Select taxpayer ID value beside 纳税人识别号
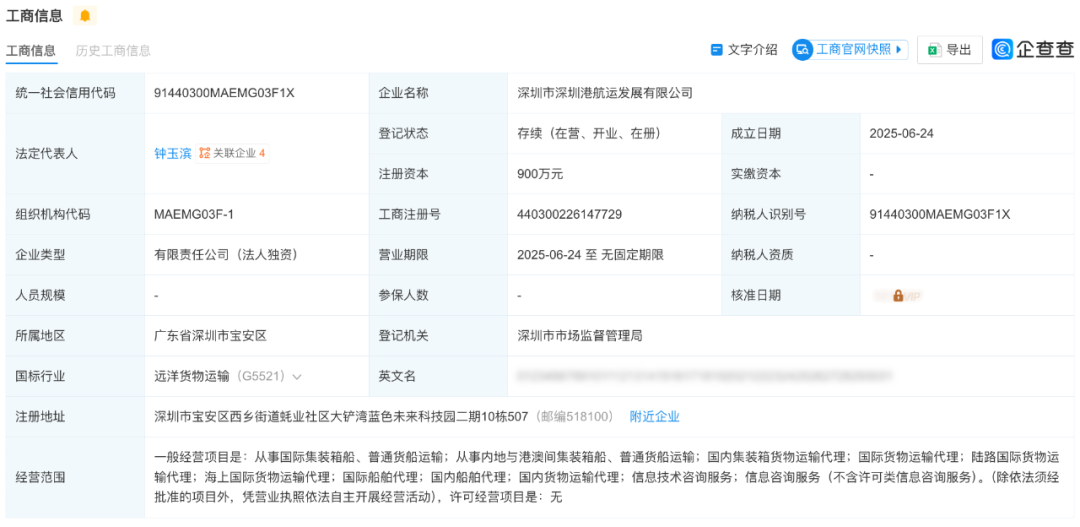This screenshot has height=527, width=1080. 940,214
